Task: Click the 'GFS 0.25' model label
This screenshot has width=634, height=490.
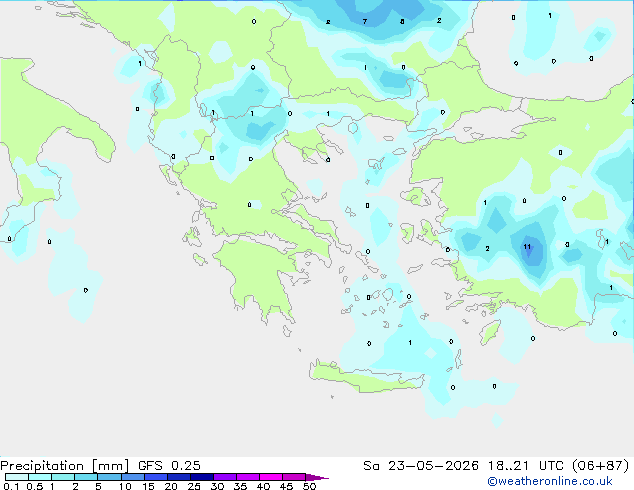Action: coord(169,466)
